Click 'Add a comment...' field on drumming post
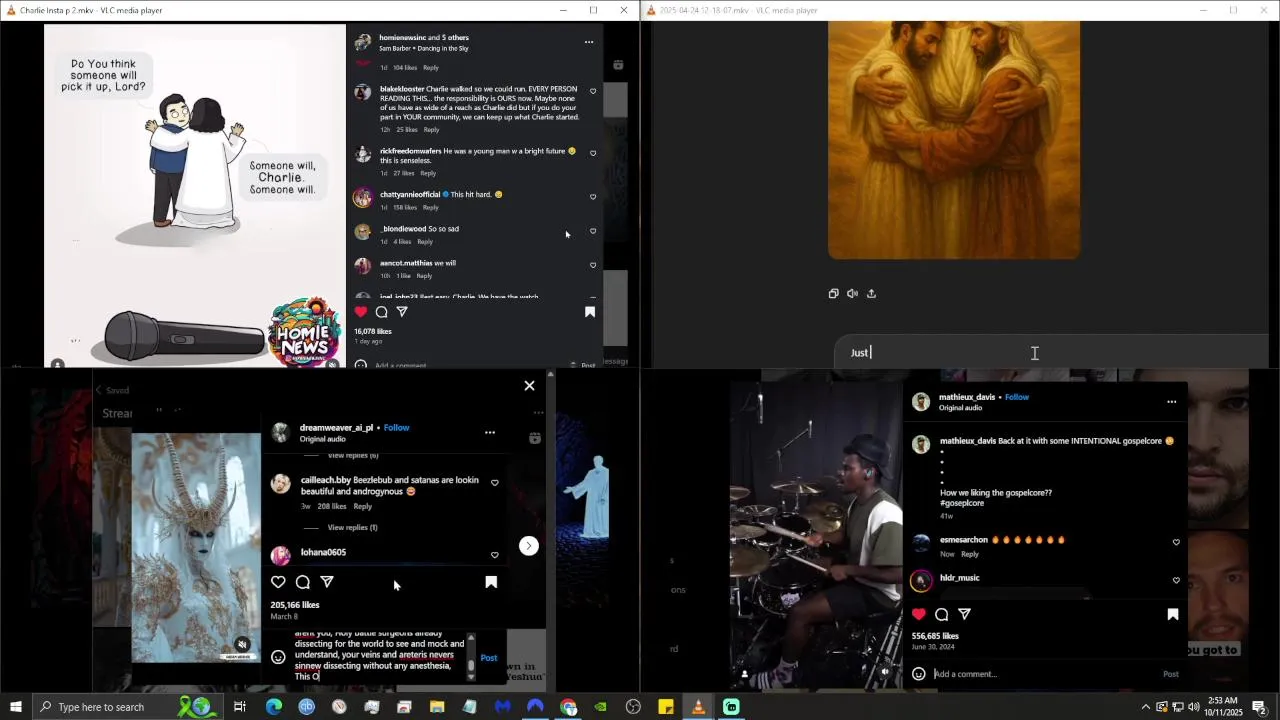Screen dimensions: 1280x720 click(x=1040, y=674)
